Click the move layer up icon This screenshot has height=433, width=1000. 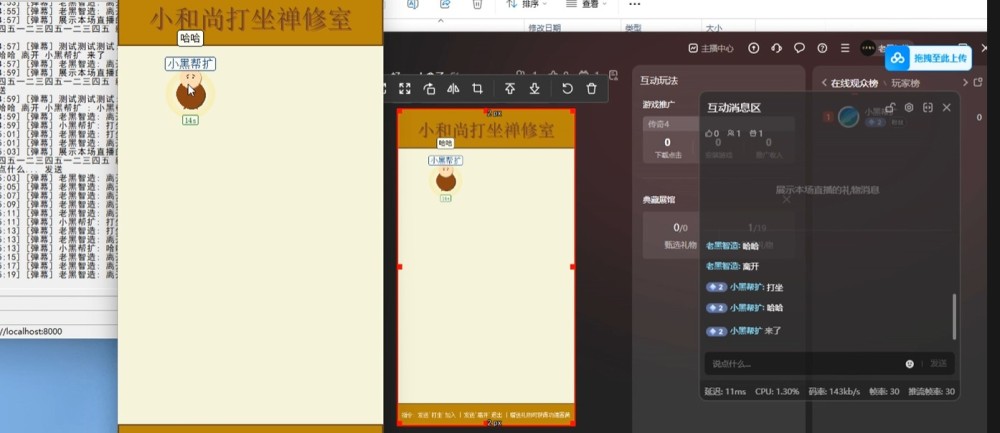(510, 89)
